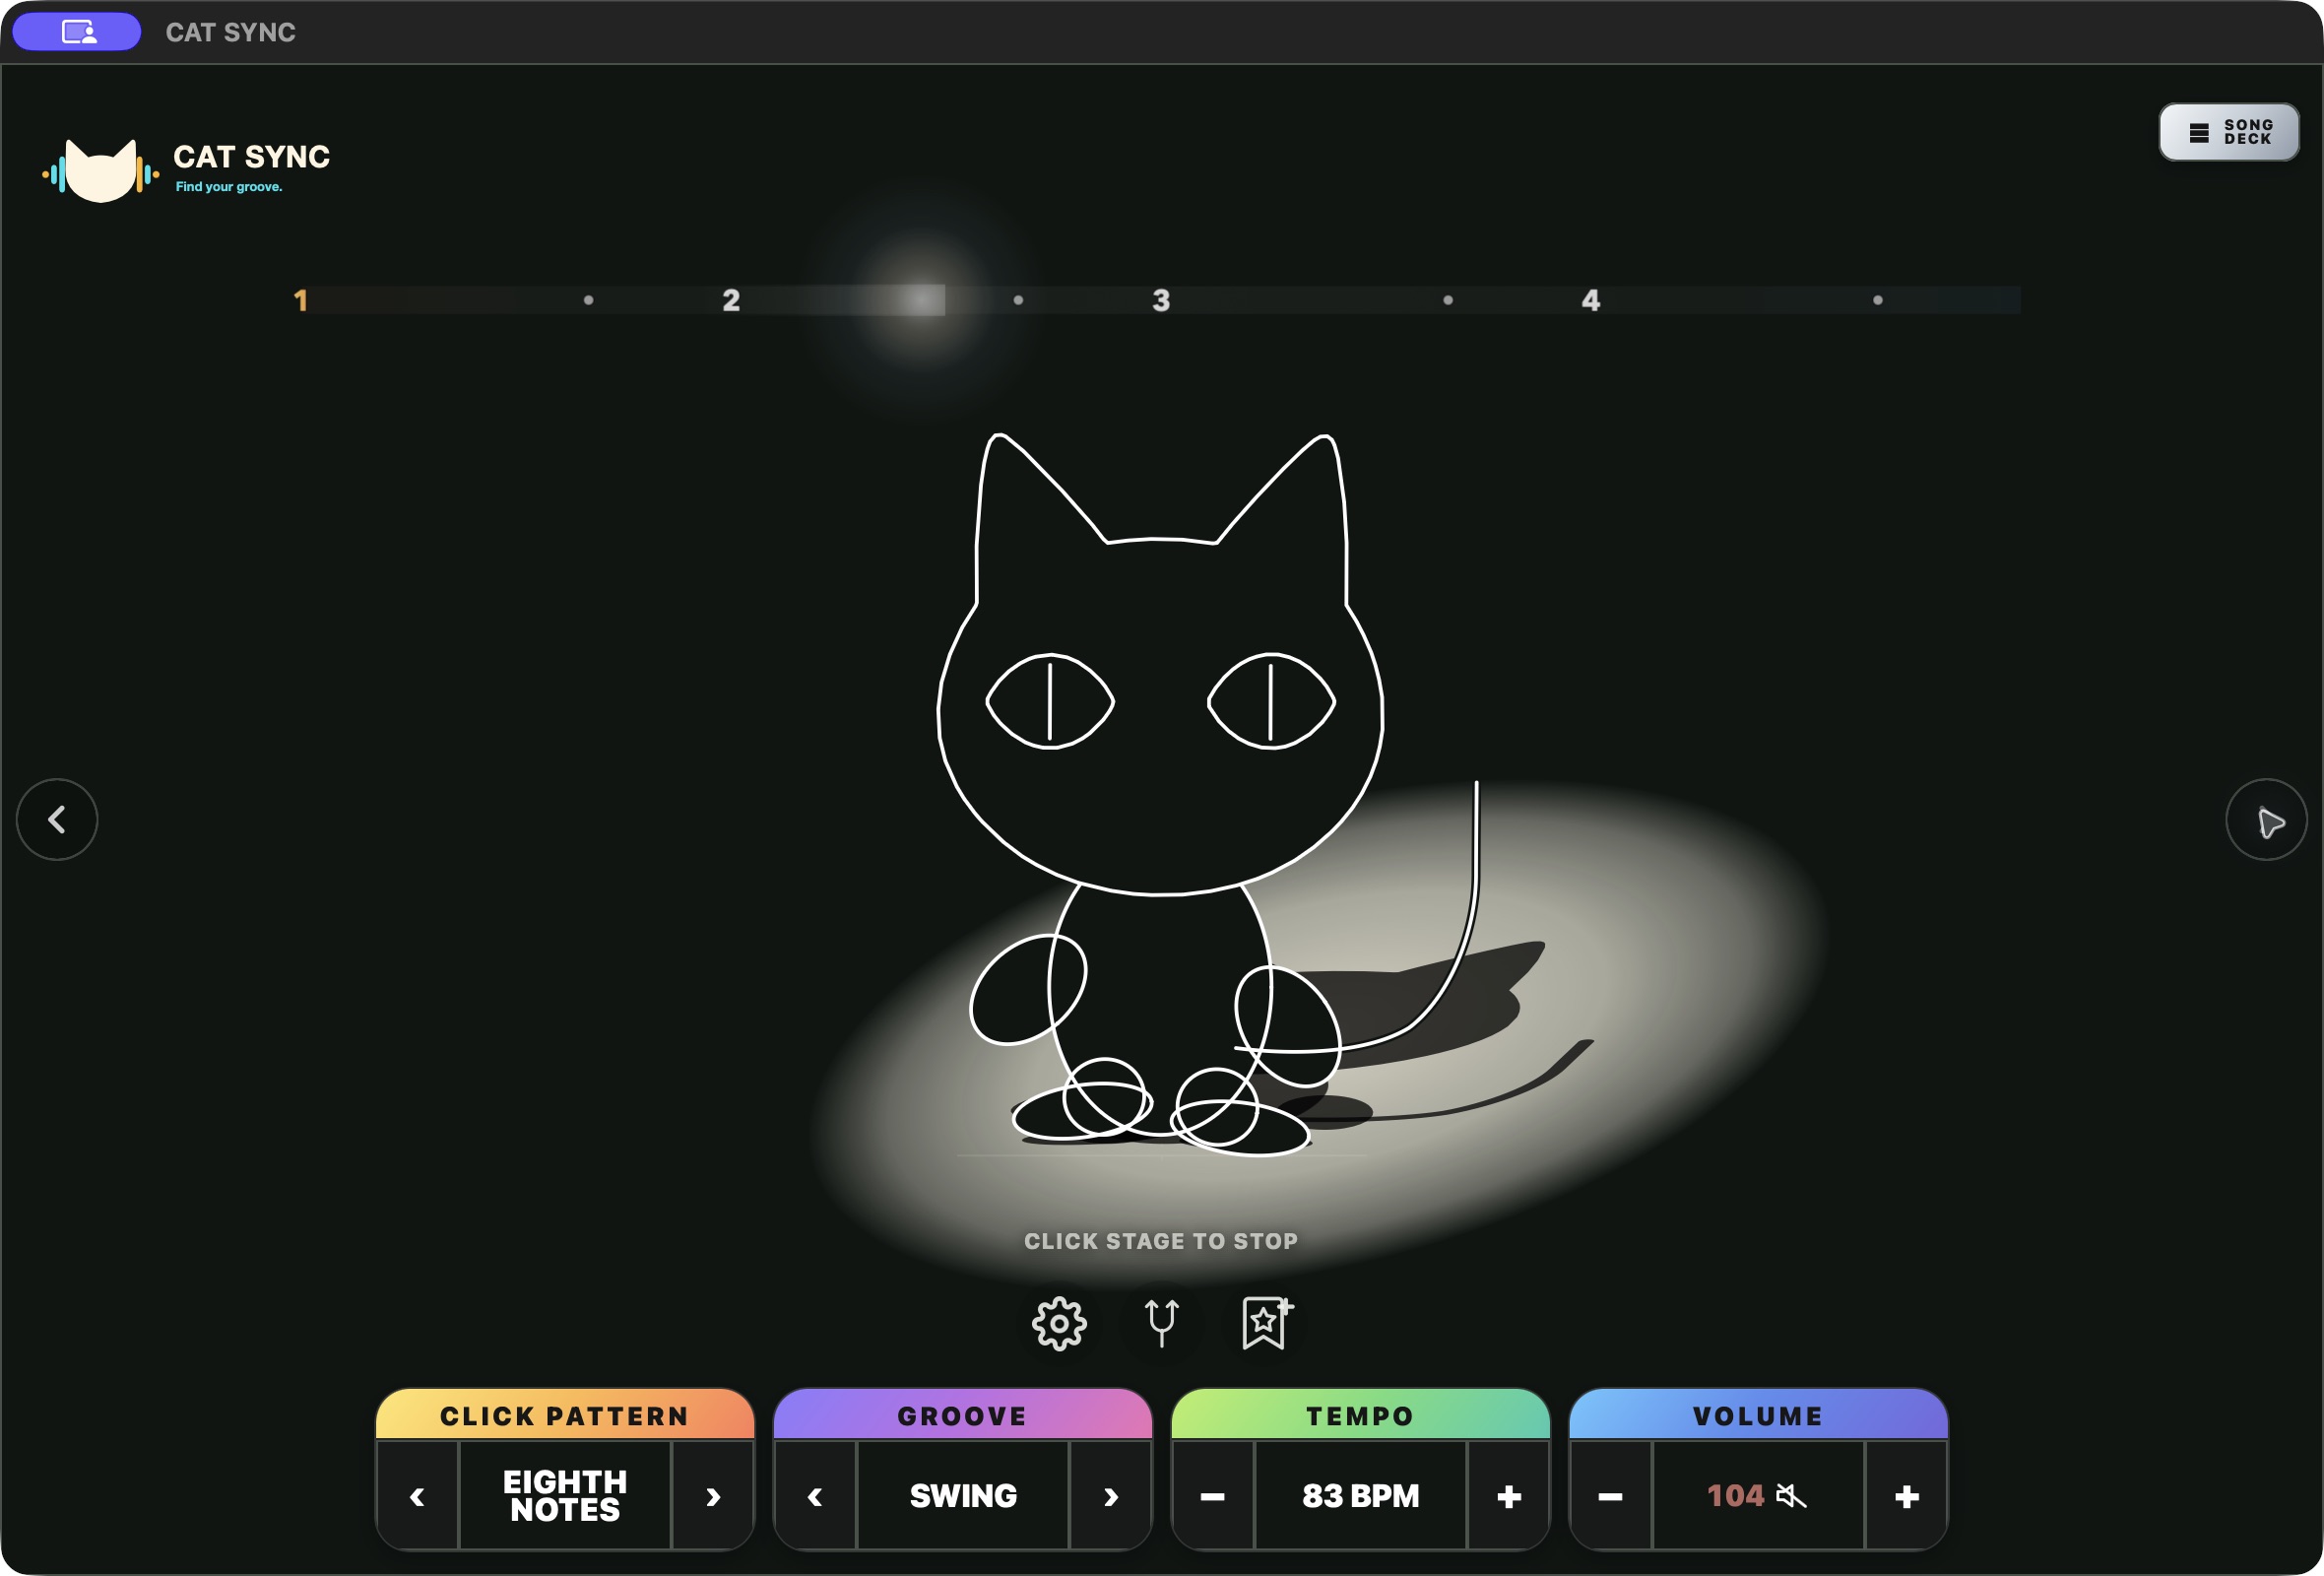This screenshot has width=2324, height=1576.
Task: Click the "Find your groove." tagline
Action: pos(229,187)
